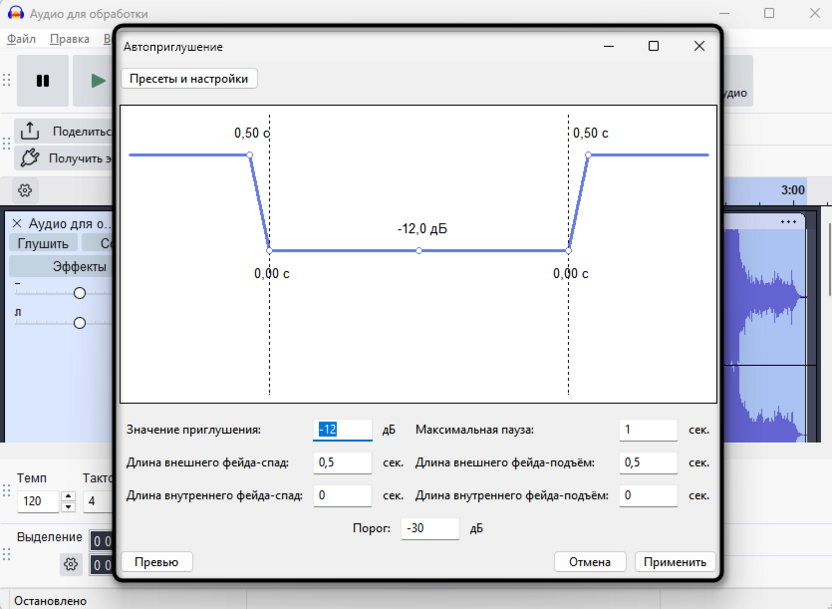Decrease tempo with the down arrow
This screenshot has width=832, height=609.
[68, 507]
